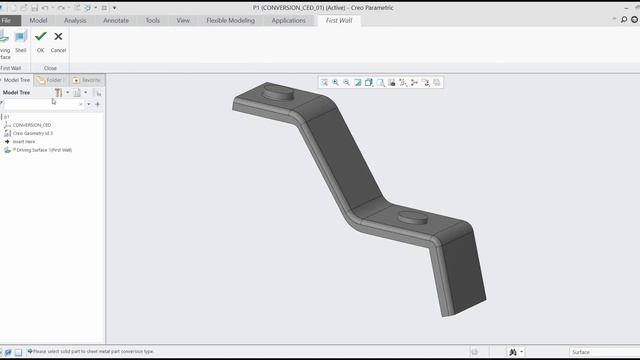Repaint the graphics view
640x360 pixels.
[358, 82]
